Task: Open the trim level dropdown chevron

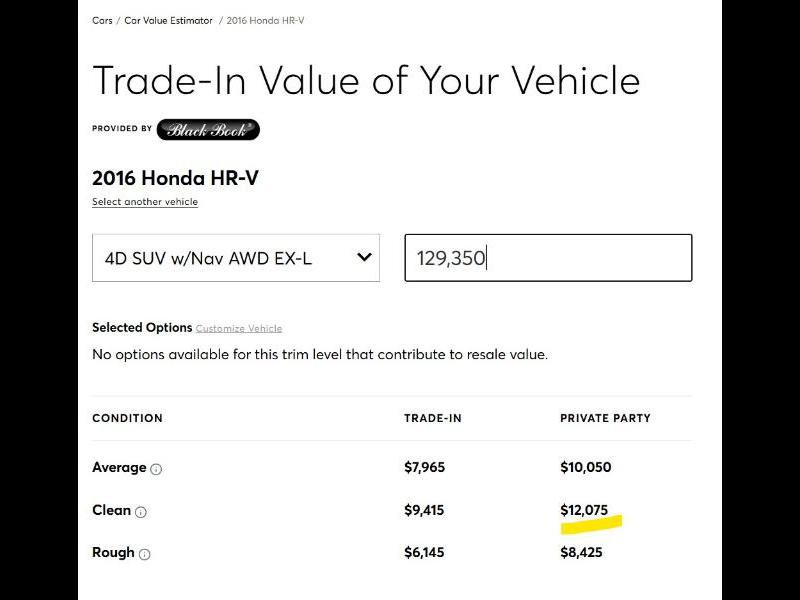Action: click(363, 258)
